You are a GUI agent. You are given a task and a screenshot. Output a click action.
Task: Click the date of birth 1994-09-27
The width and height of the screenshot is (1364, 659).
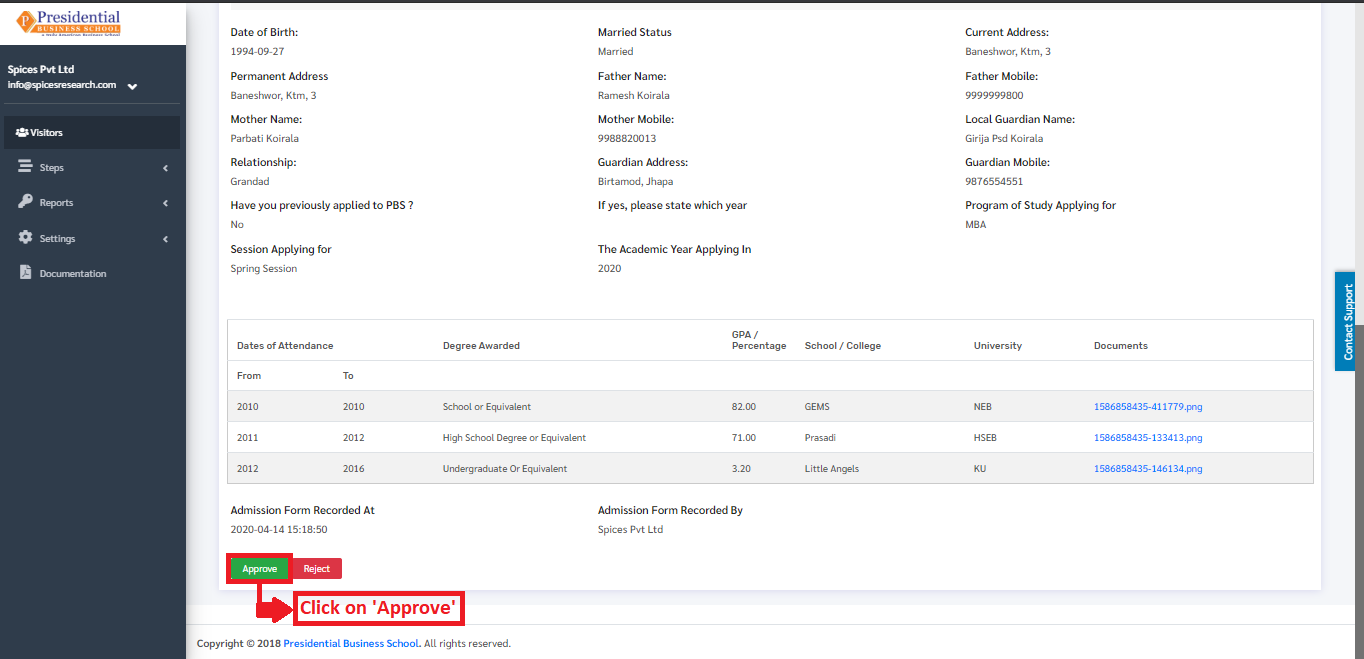tap(257, 52)
